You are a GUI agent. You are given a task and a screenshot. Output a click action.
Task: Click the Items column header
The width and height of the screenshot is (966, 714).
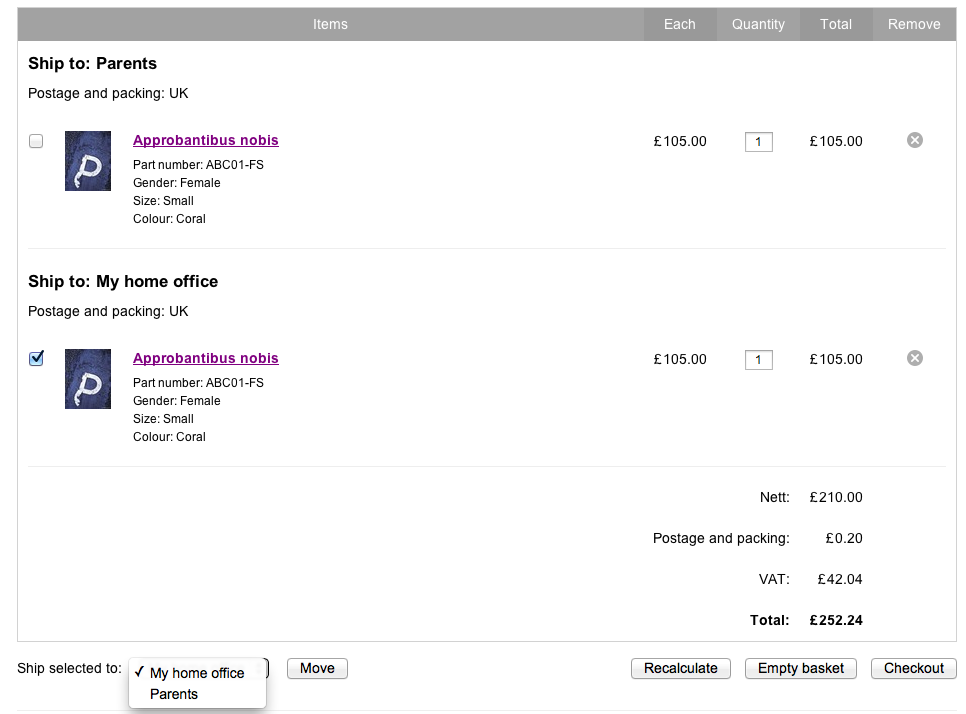(330, 24)
